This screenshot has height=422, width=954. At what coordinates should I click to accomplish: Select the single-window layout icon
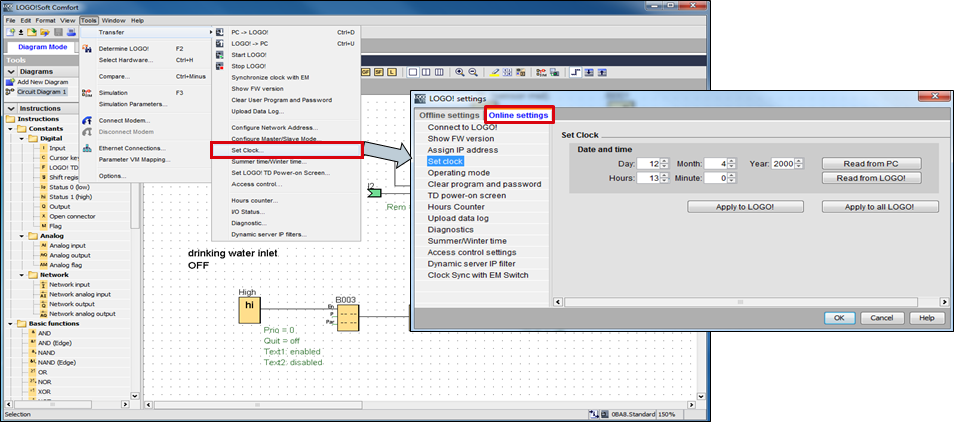coord(413,72)
